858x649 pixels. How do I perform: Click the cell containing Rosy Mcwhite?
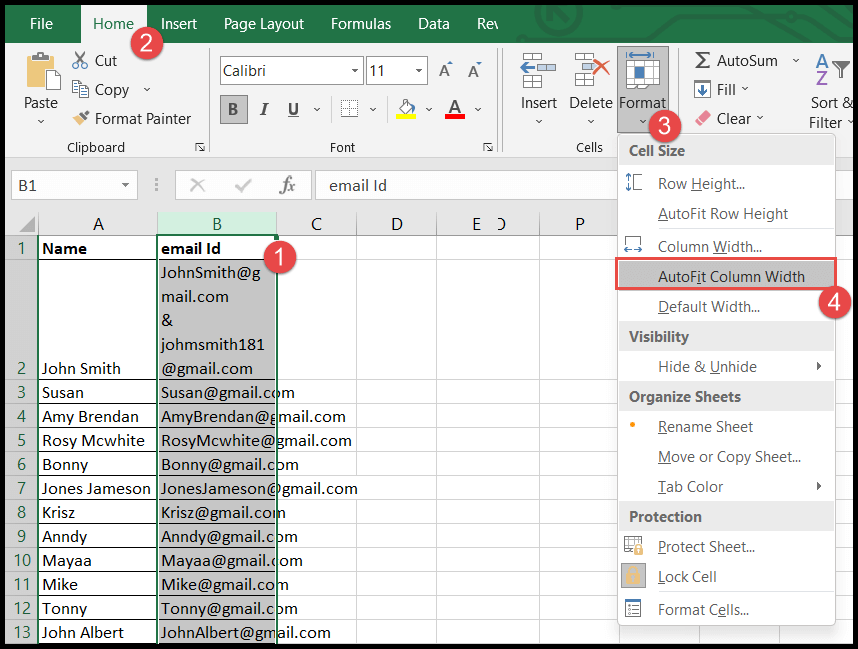tap(97, 441)
